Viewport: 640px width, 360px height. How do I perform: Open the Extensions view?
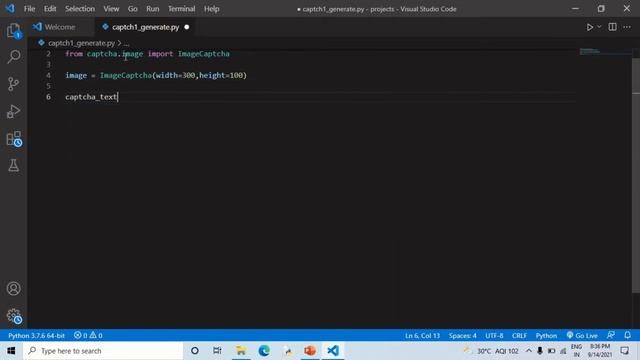(14, 139)
